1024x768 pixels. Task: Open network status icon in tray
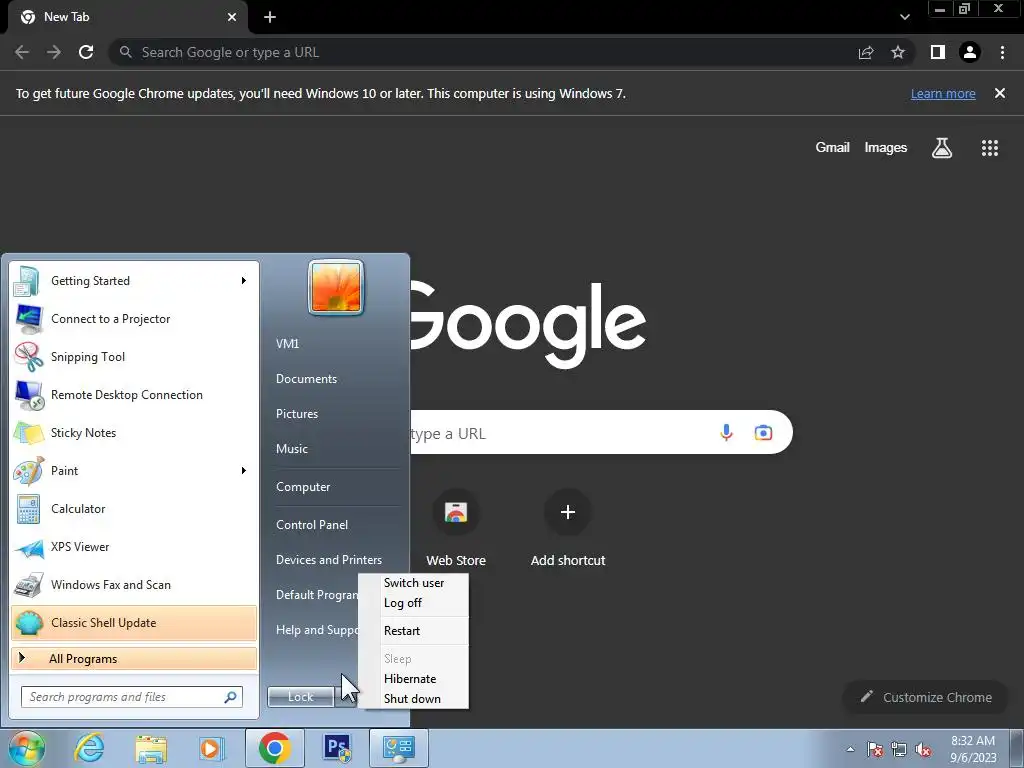click(x=899, y=749)
